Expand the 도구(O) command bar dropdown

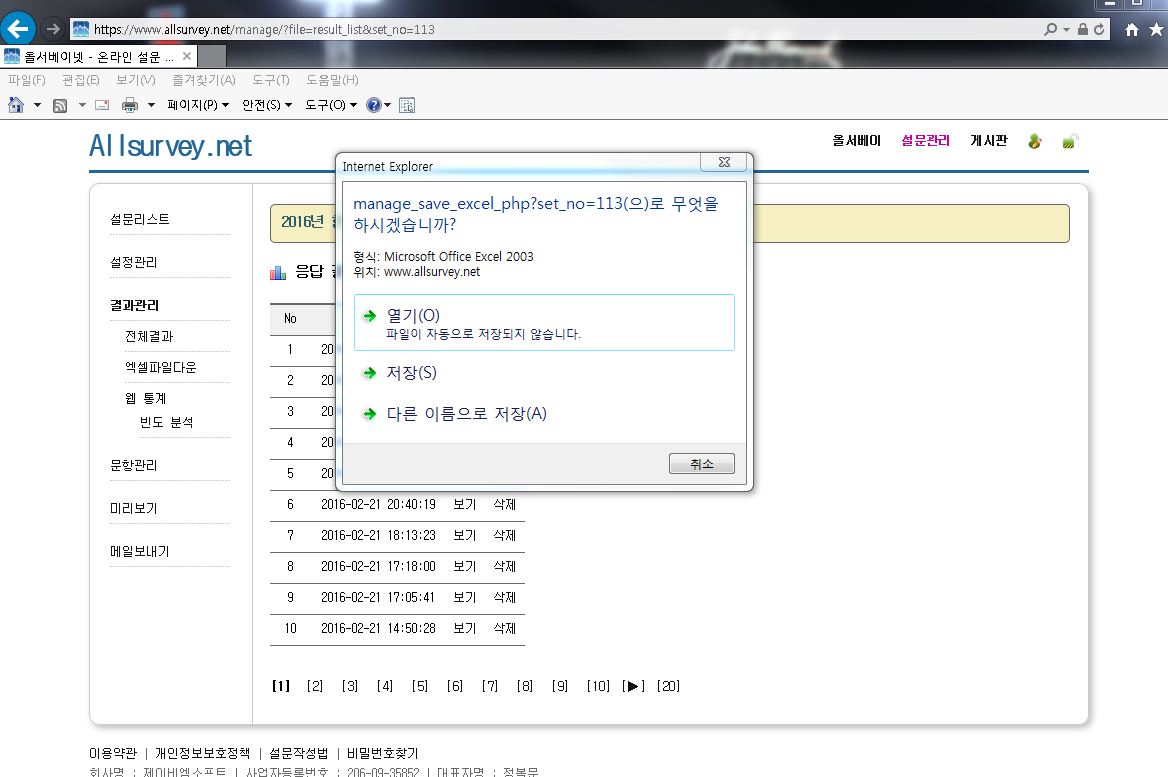330,105
